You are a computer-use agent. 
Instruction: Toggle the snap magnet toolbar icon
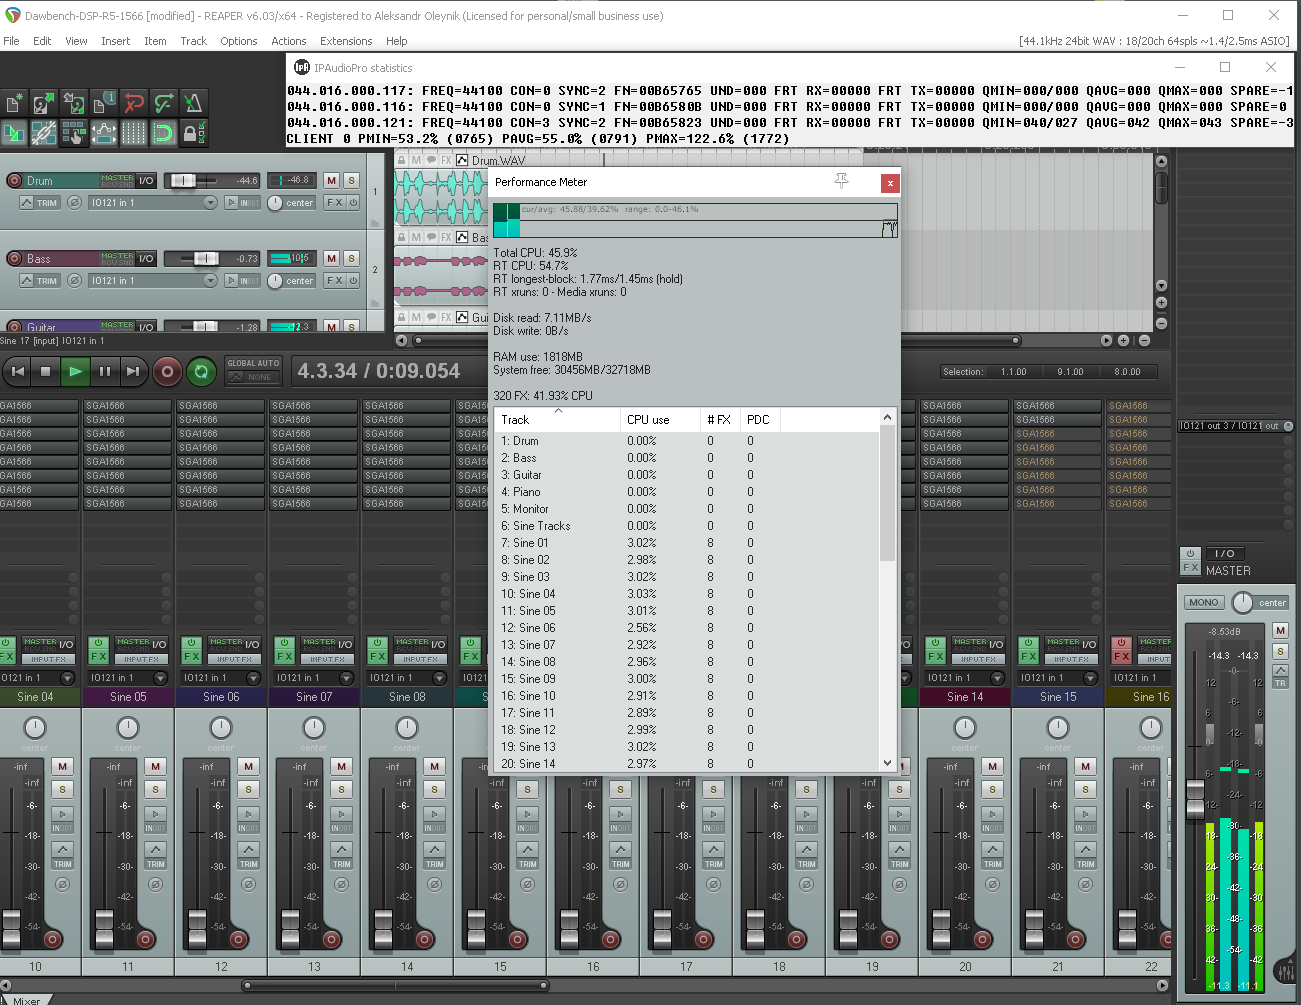(x=164, y=132)
